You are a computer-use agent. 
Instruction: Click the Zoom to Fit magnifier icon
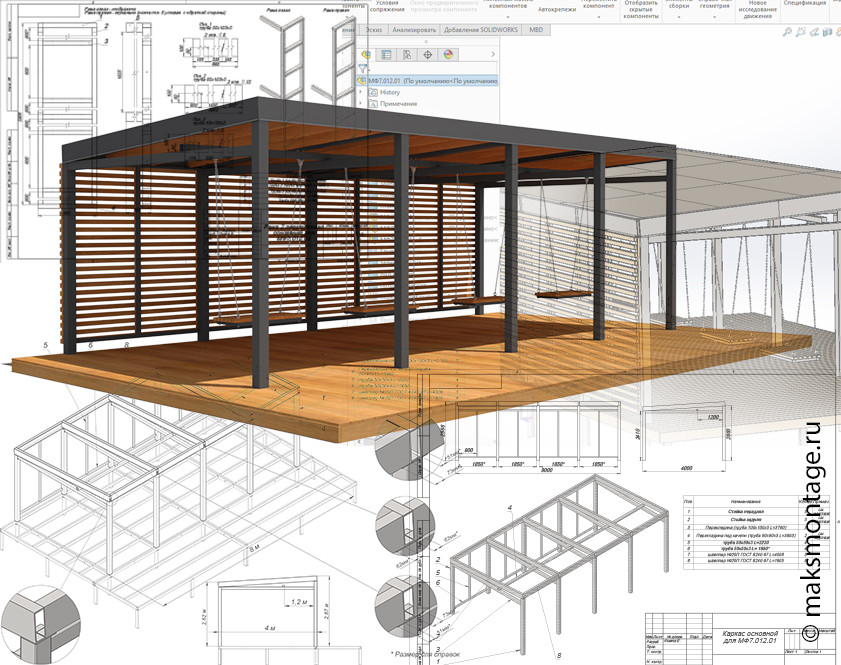pos(787,32)
